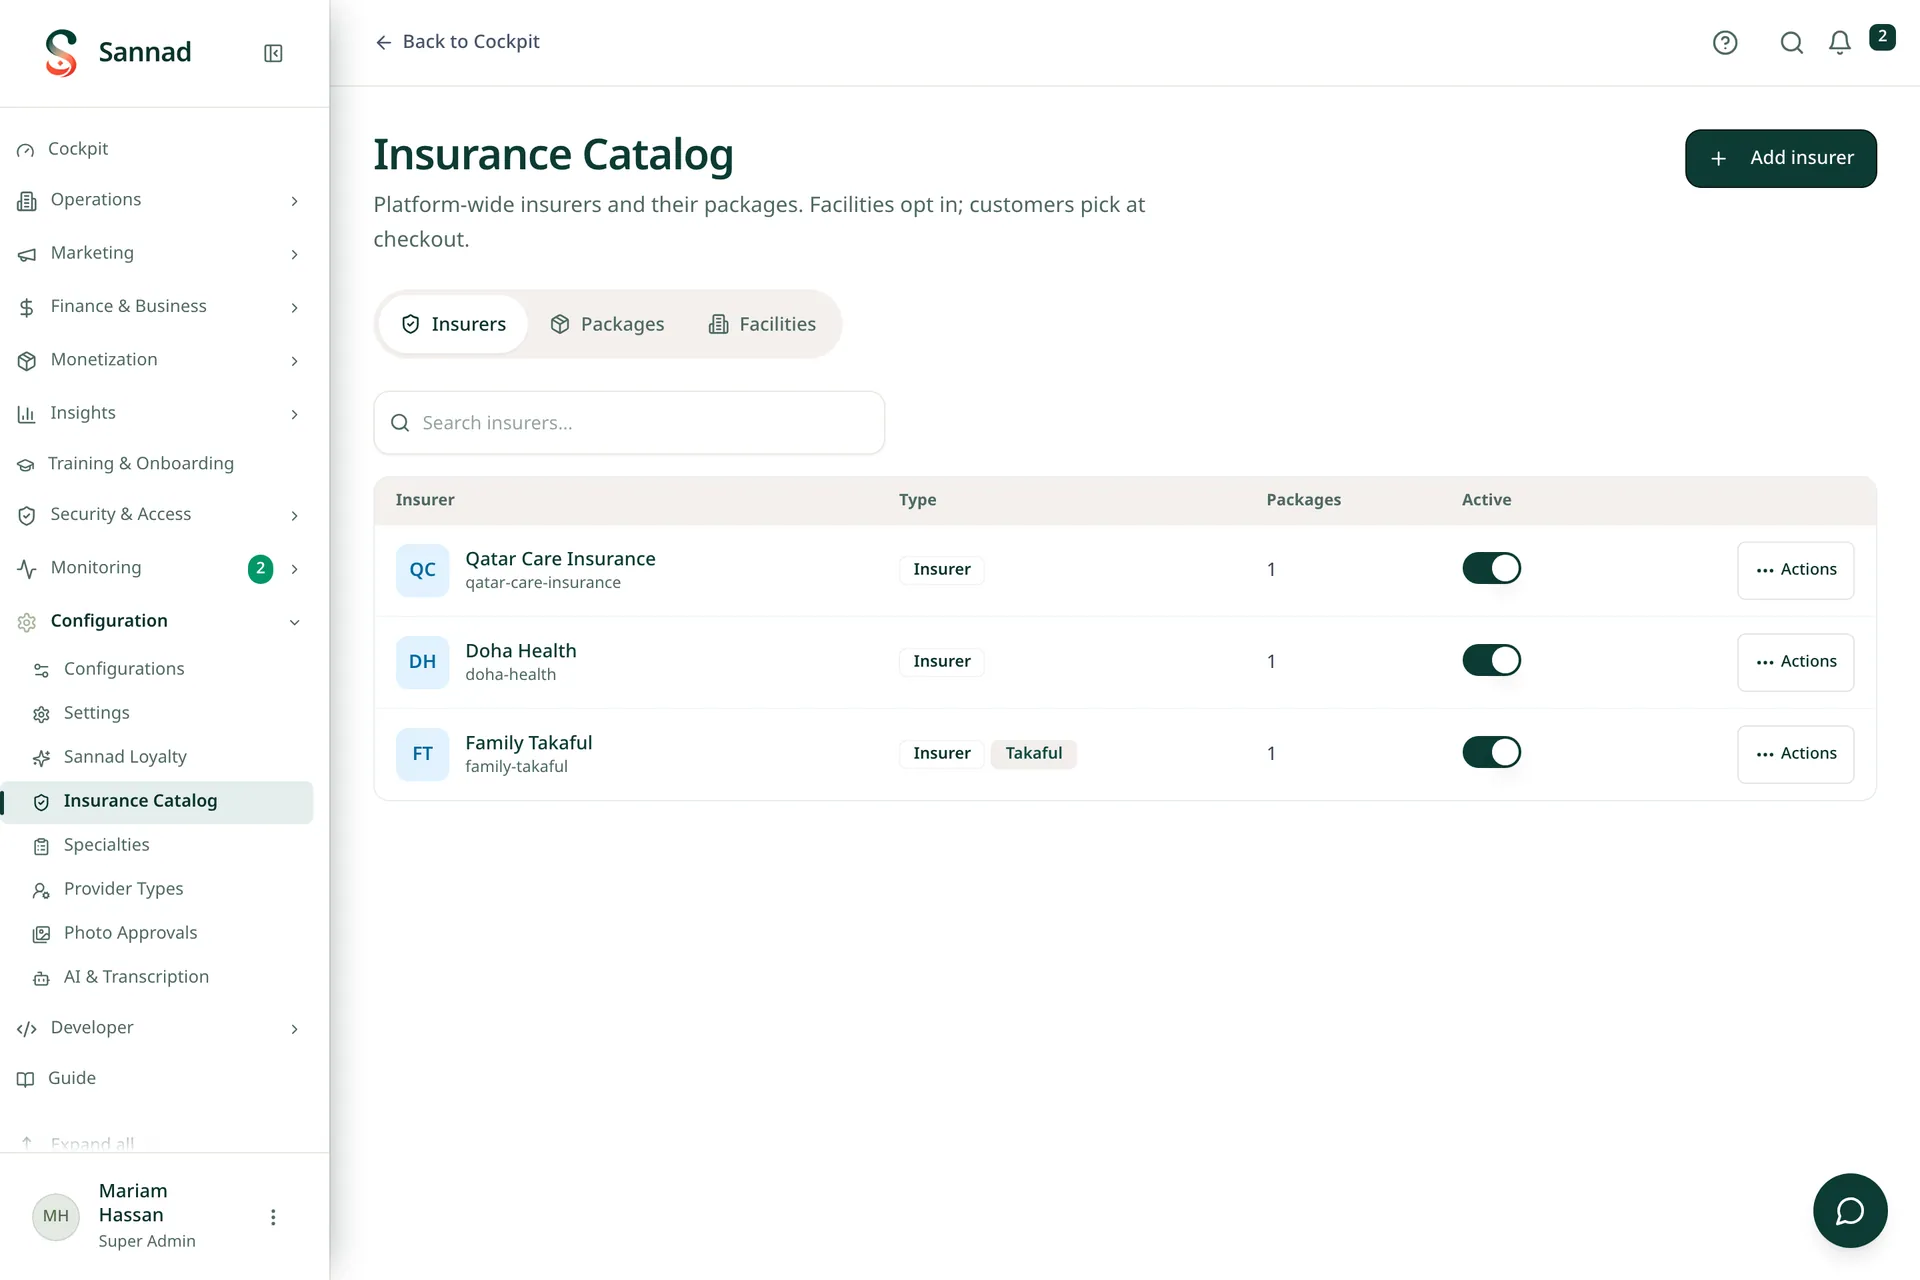Click the Cockpit gauge icon
The width and height of the screenshot is (1920, 1280).
(x=26, y=150)
